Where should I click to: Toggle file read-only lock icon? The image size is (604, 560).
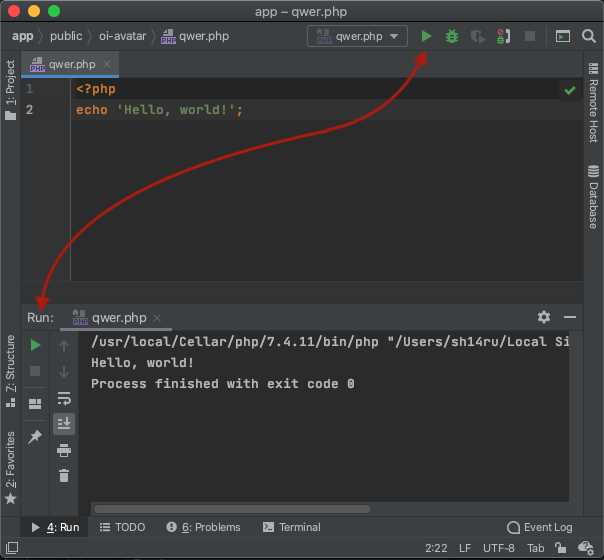pos(560,547)
